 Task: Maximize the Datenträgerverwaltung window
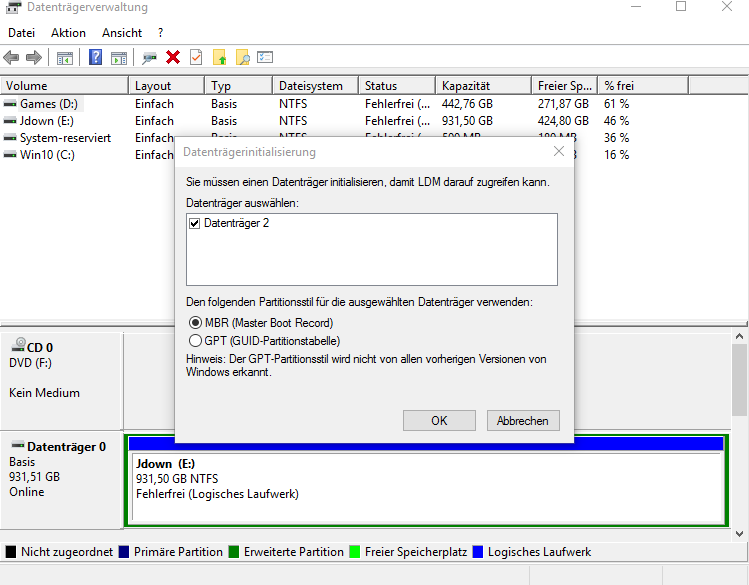coord(681,7)
